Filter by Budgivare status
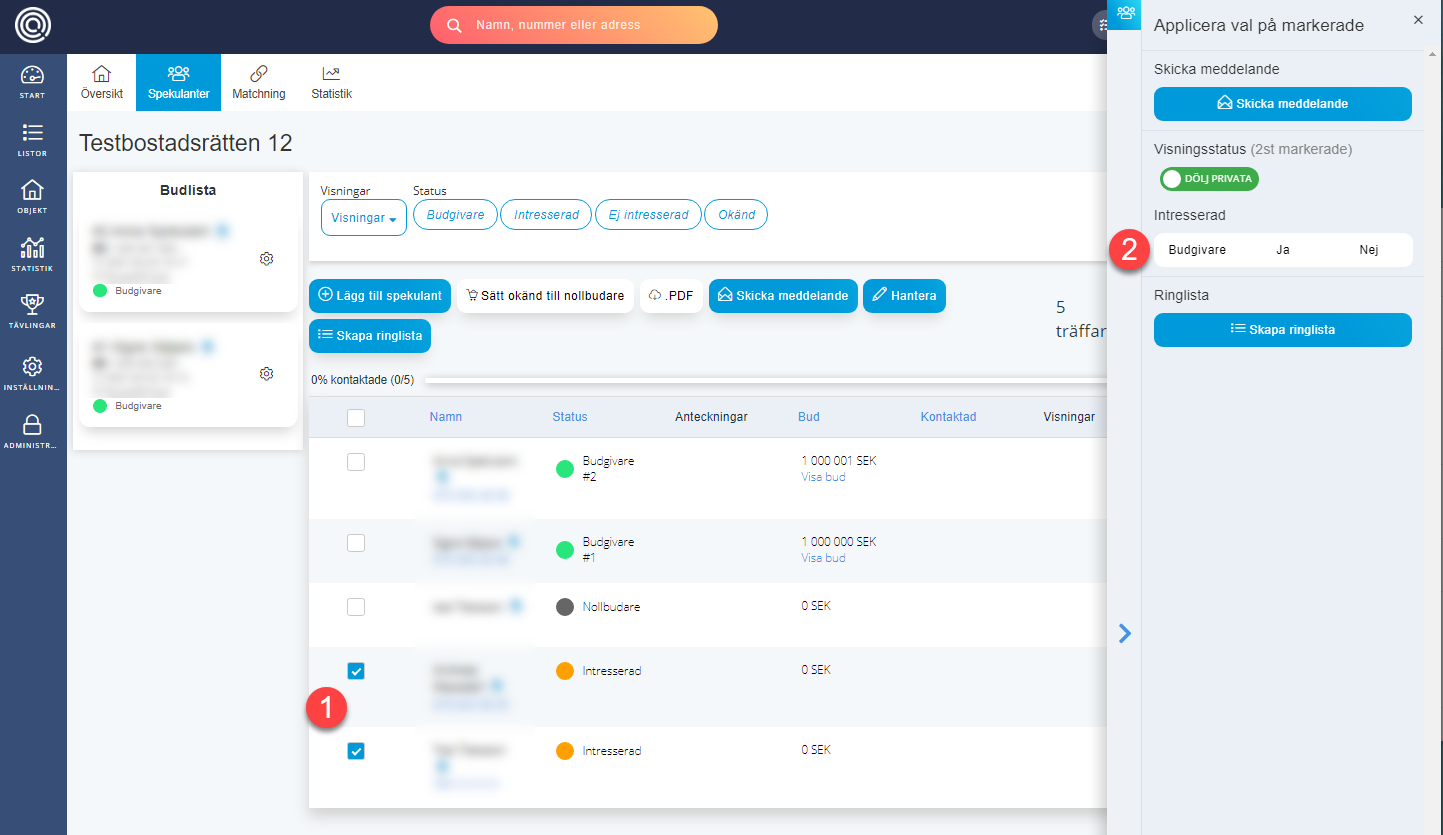This screenshot has height=835, width=1443. [x=455, y=215]
